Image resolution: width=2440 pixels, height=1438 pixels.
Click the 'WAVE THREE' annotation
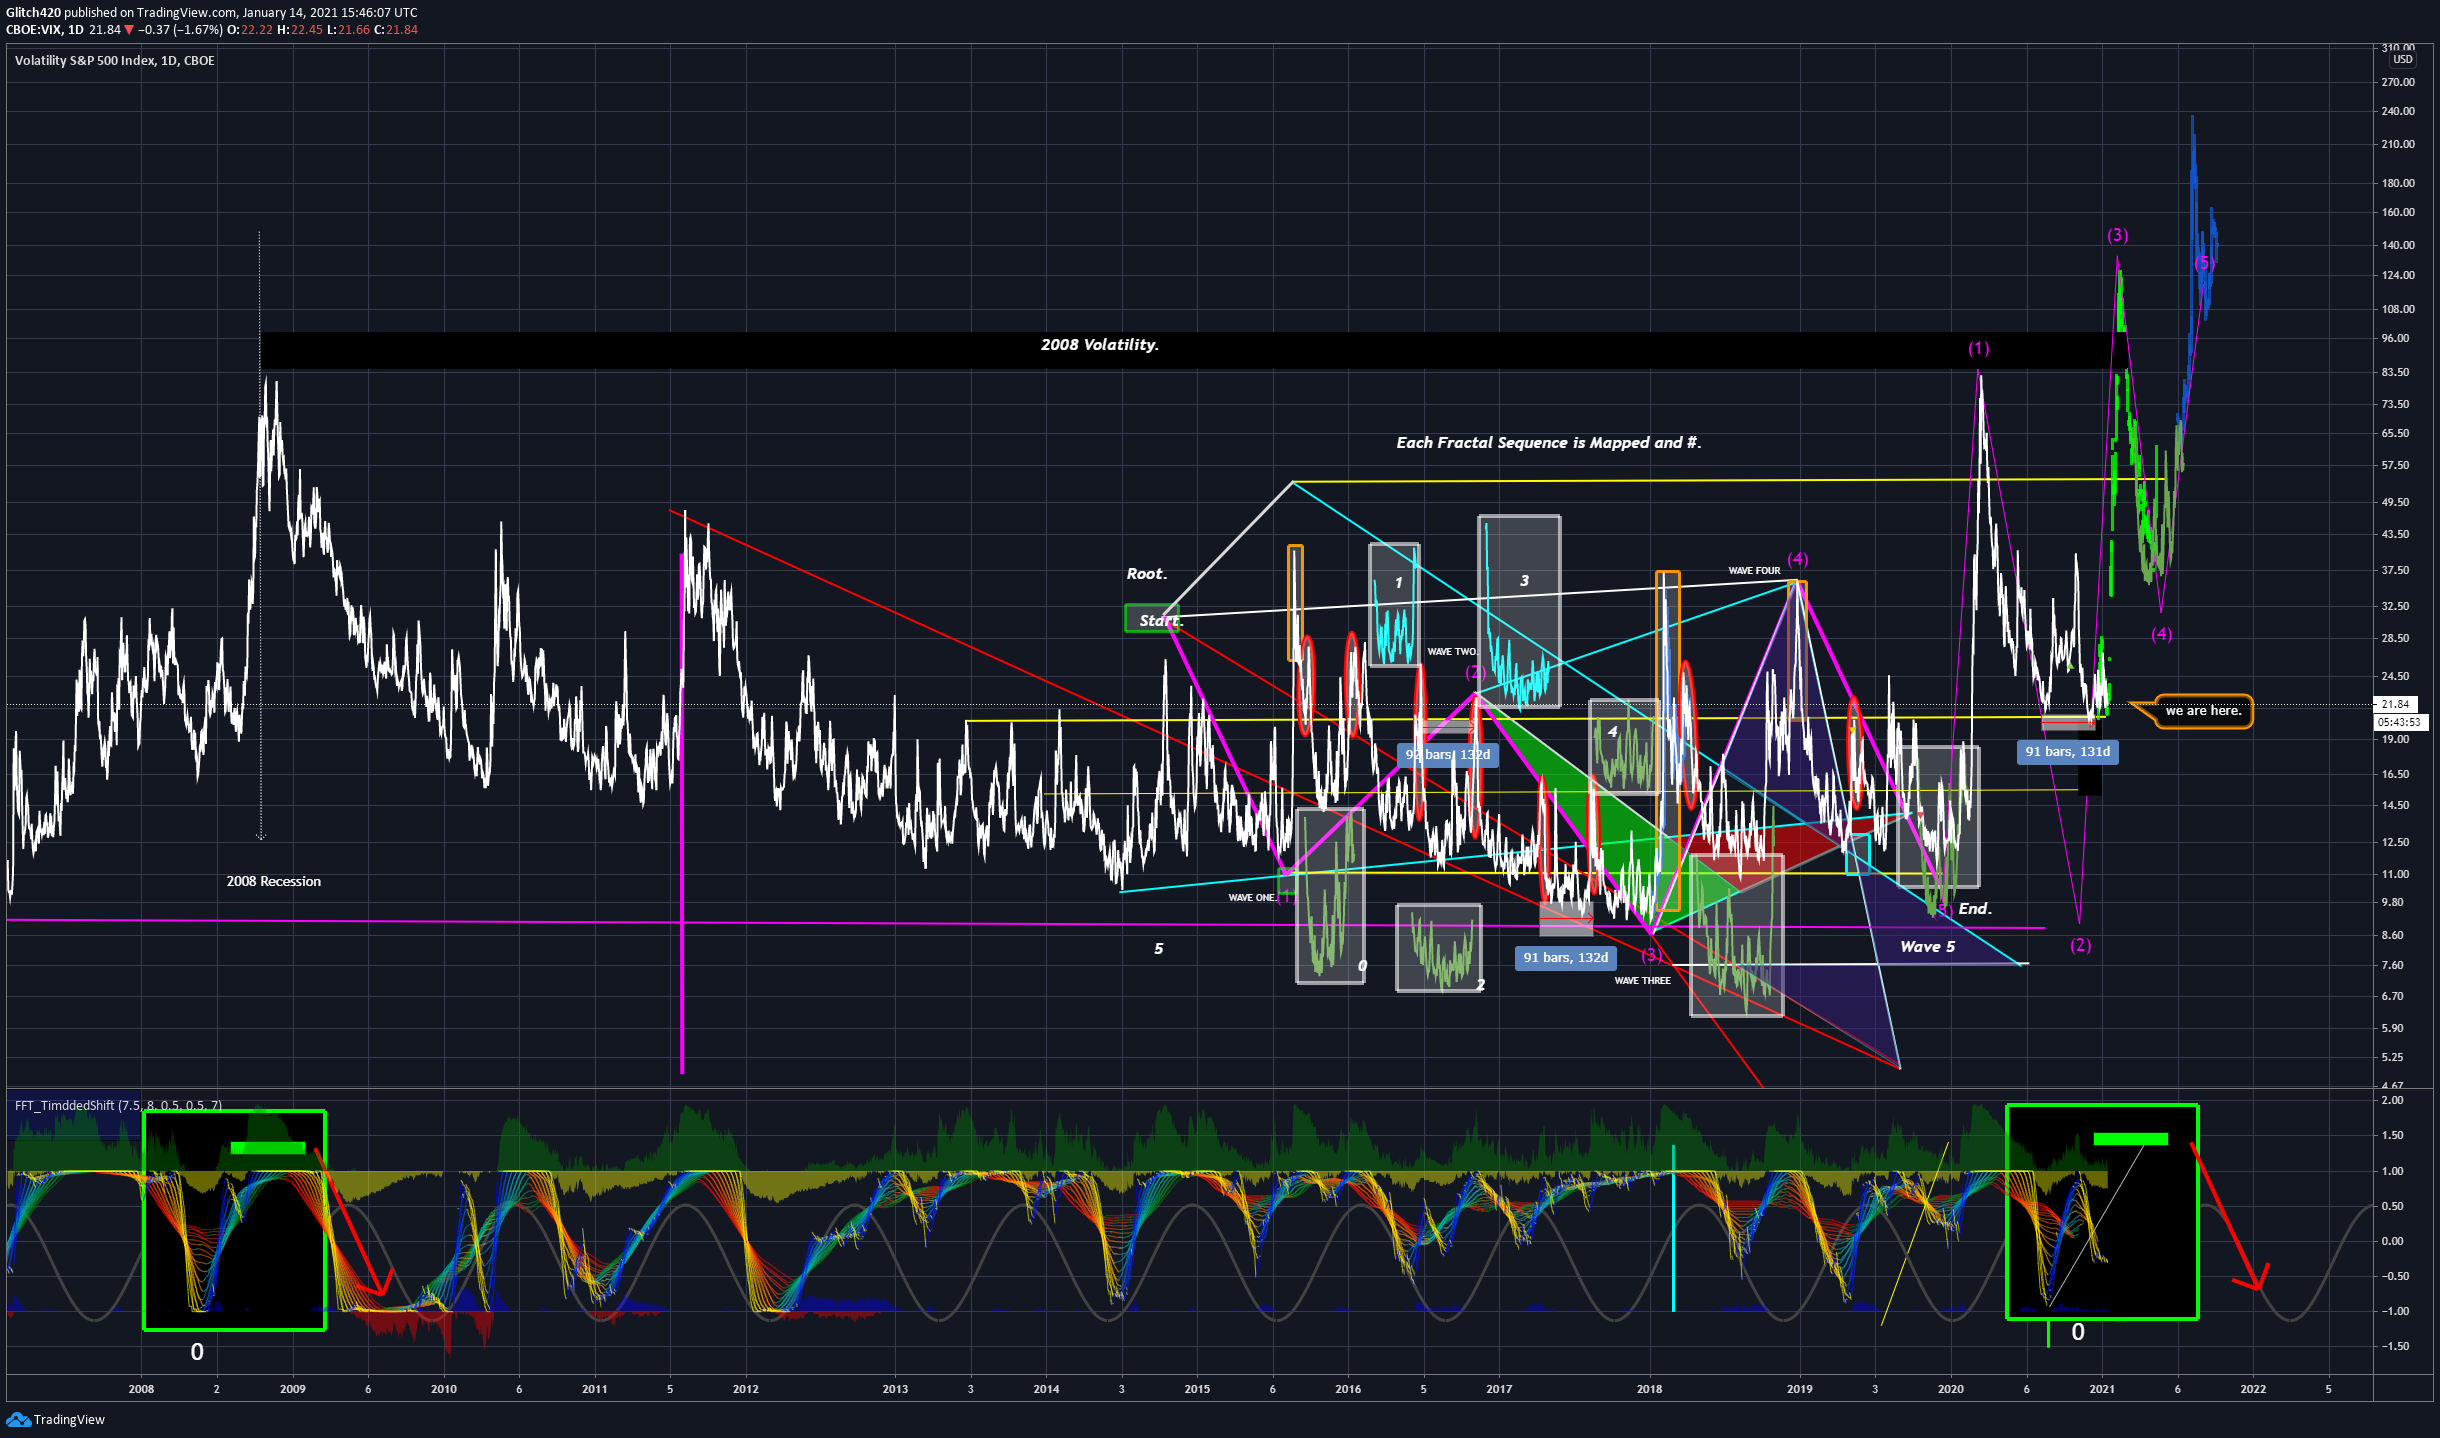[1642, 981]
